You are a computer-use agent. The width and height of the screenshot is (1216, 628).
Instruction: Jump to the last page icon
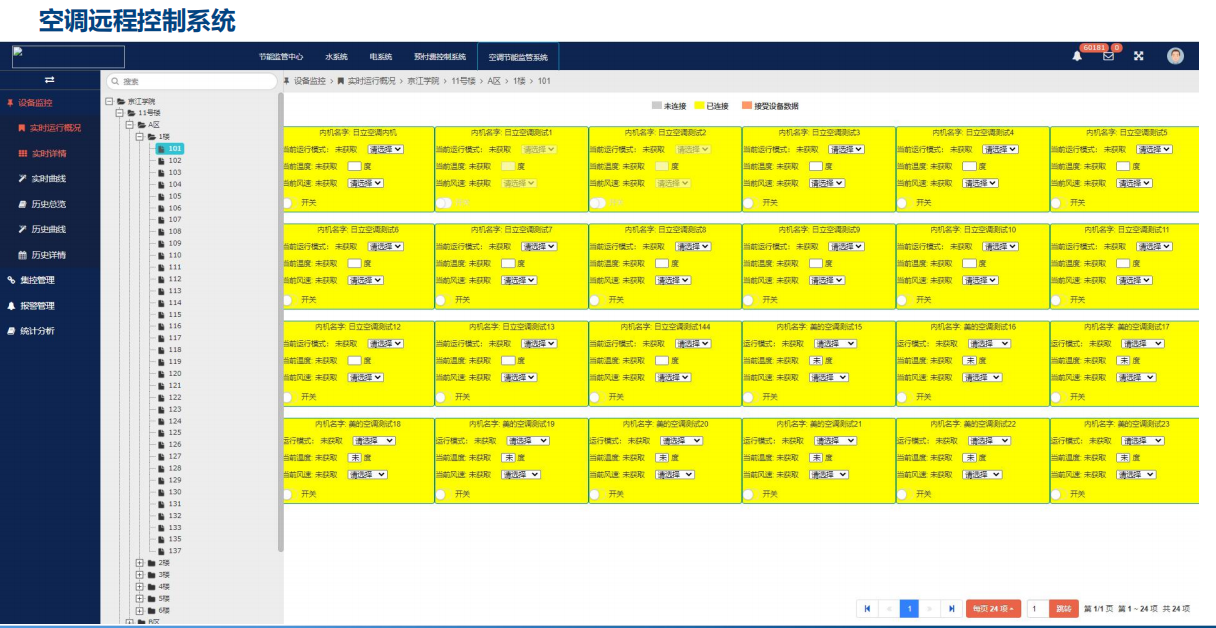pos(951,608)
